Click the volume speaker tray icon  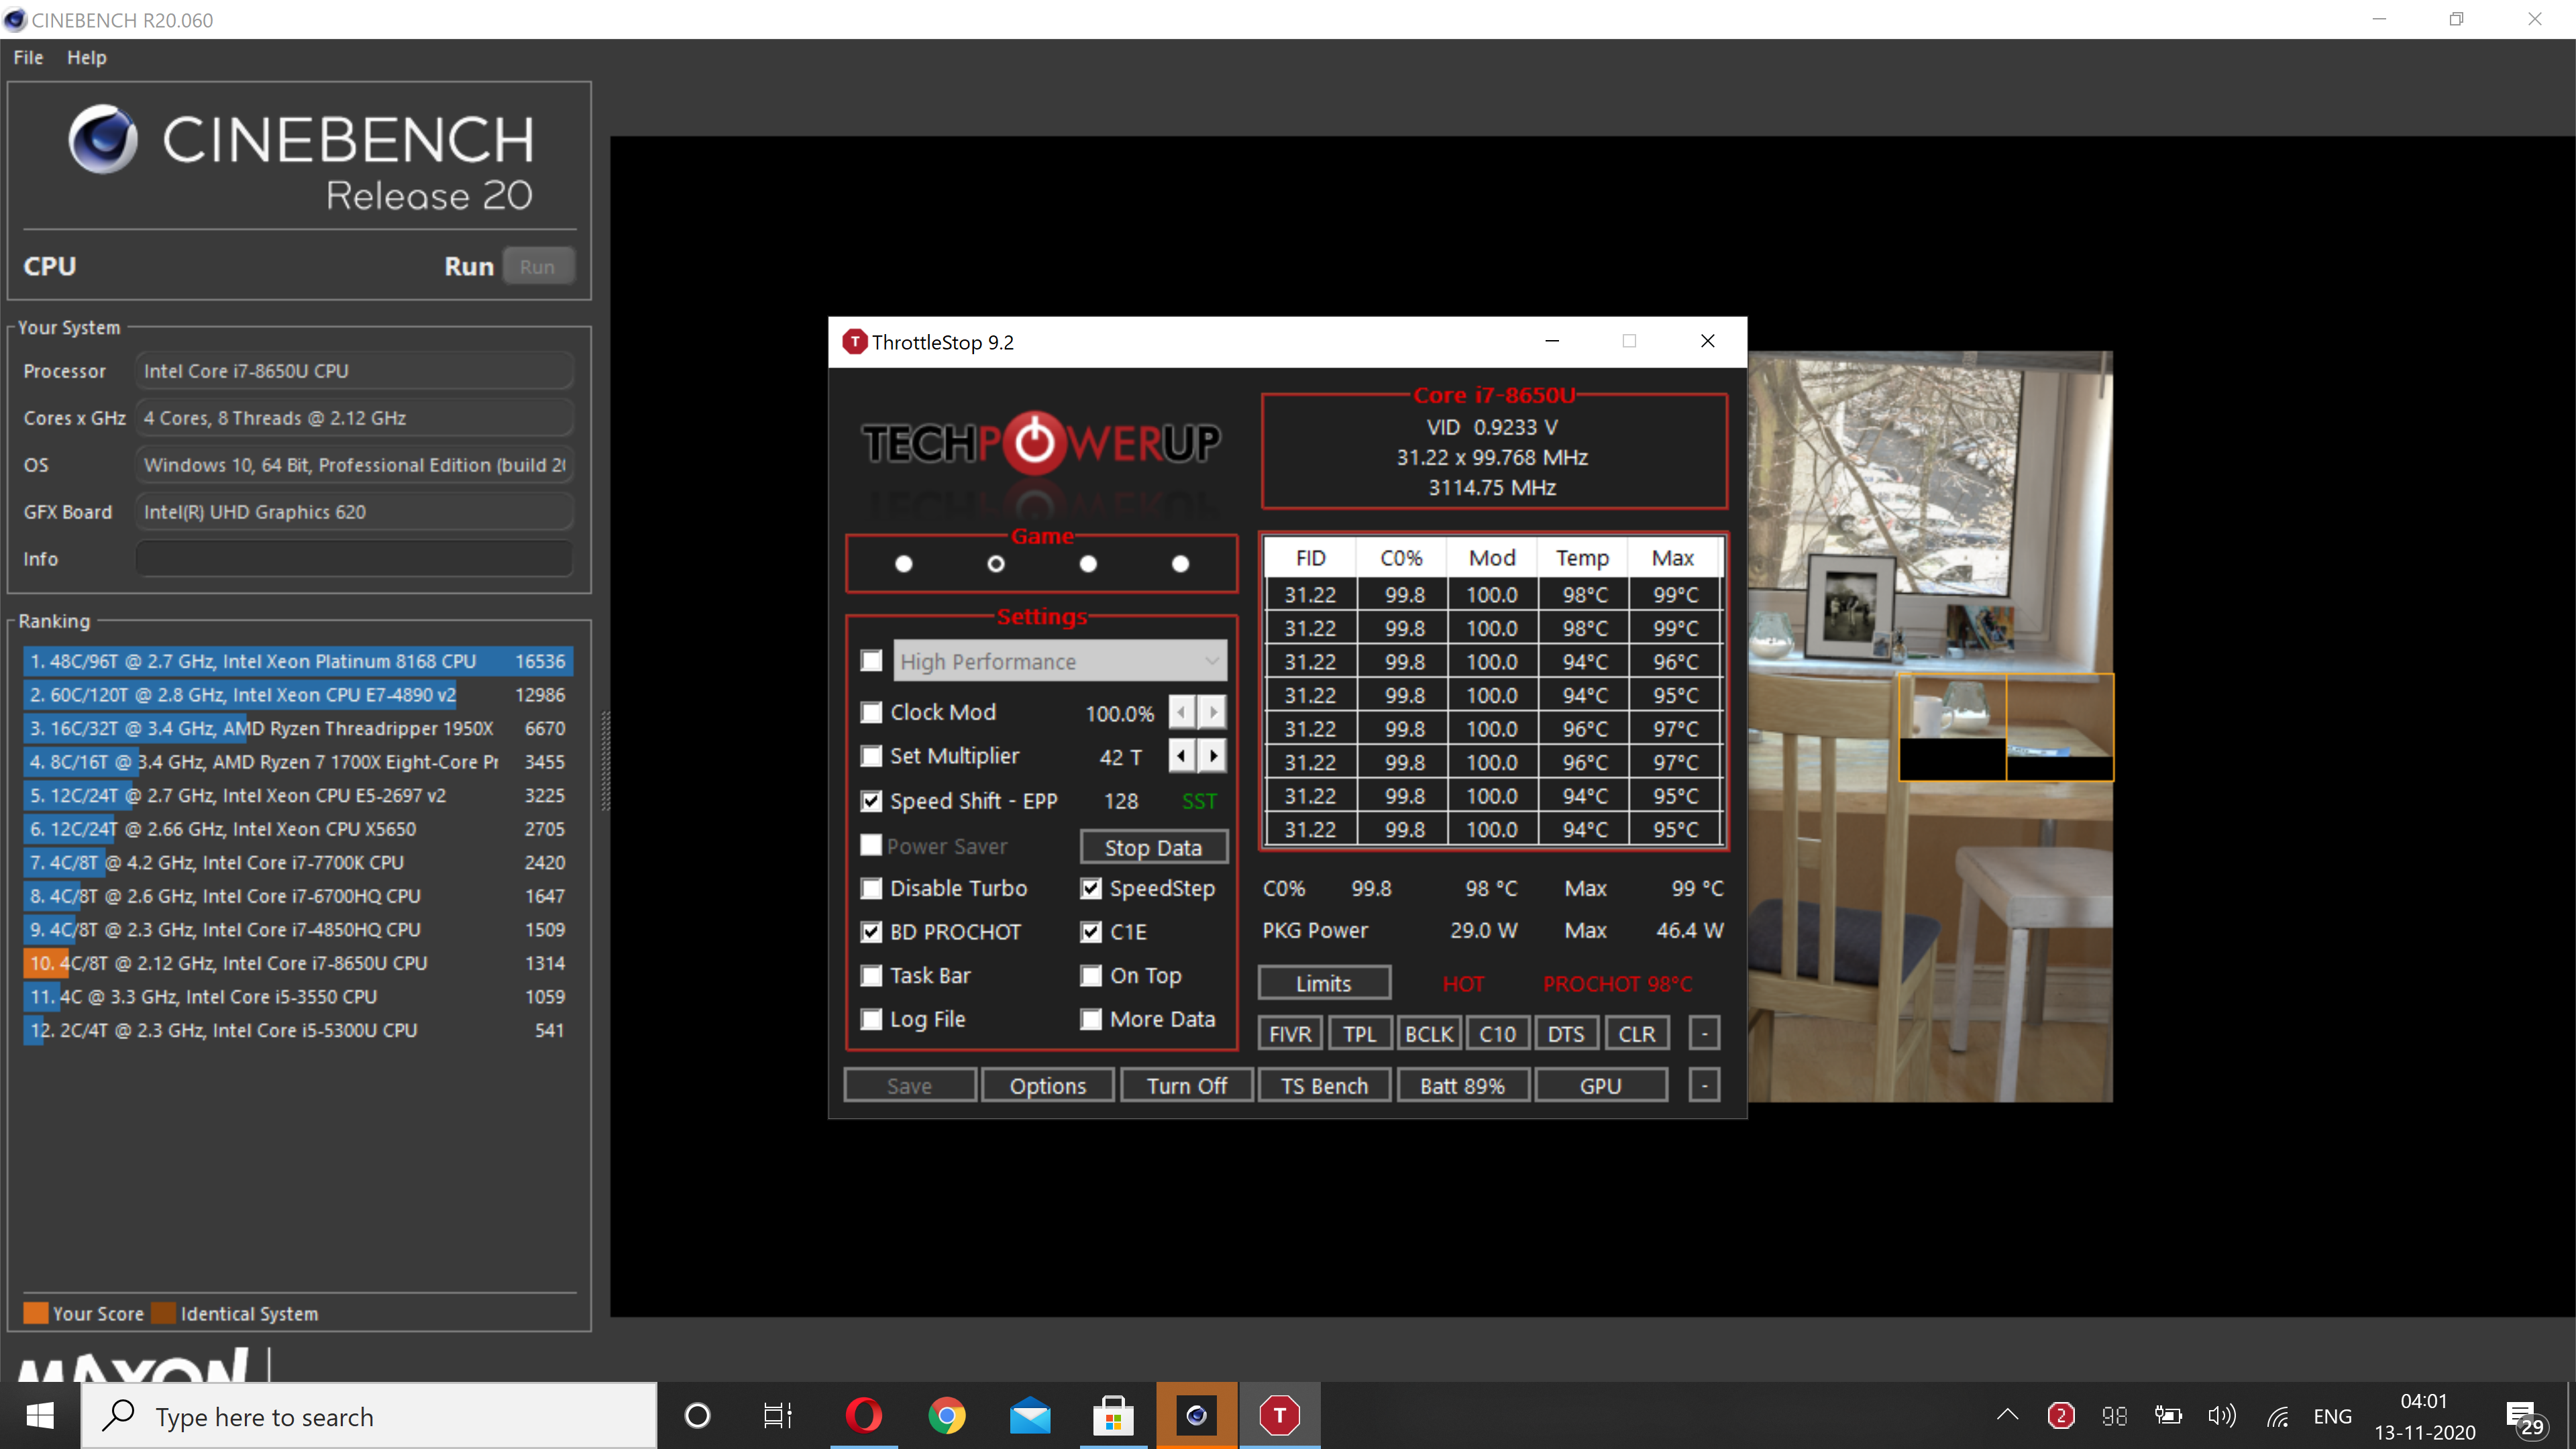[2221, 1415]
